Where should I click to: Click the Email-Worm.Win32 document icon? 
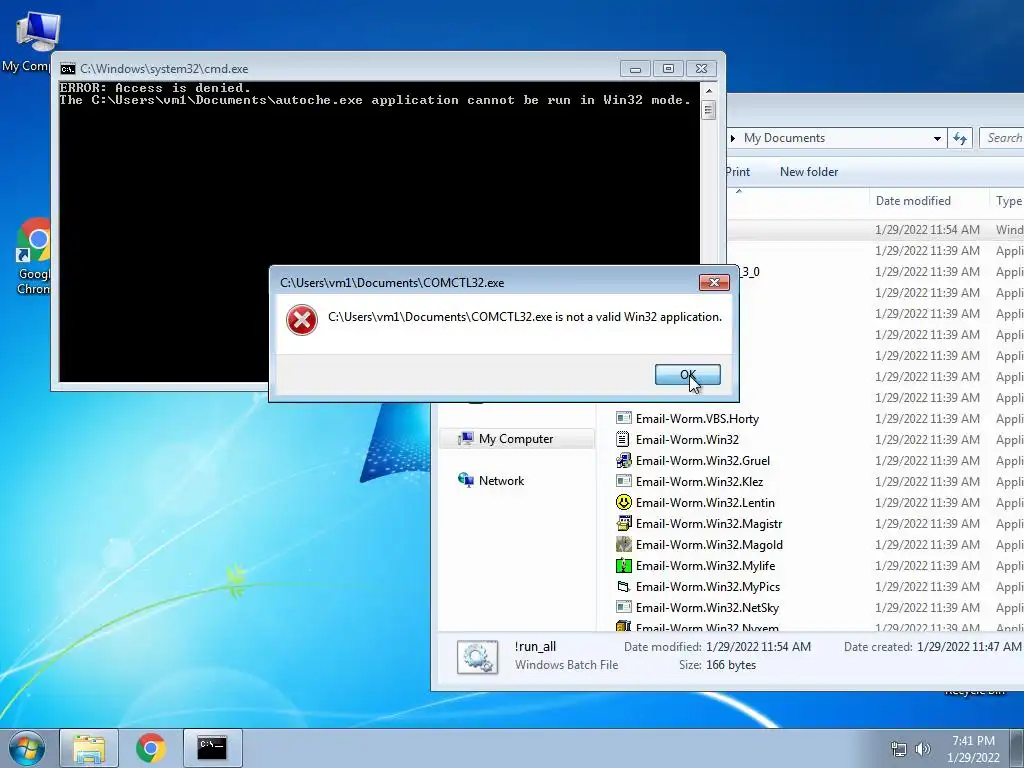(624, 439)
